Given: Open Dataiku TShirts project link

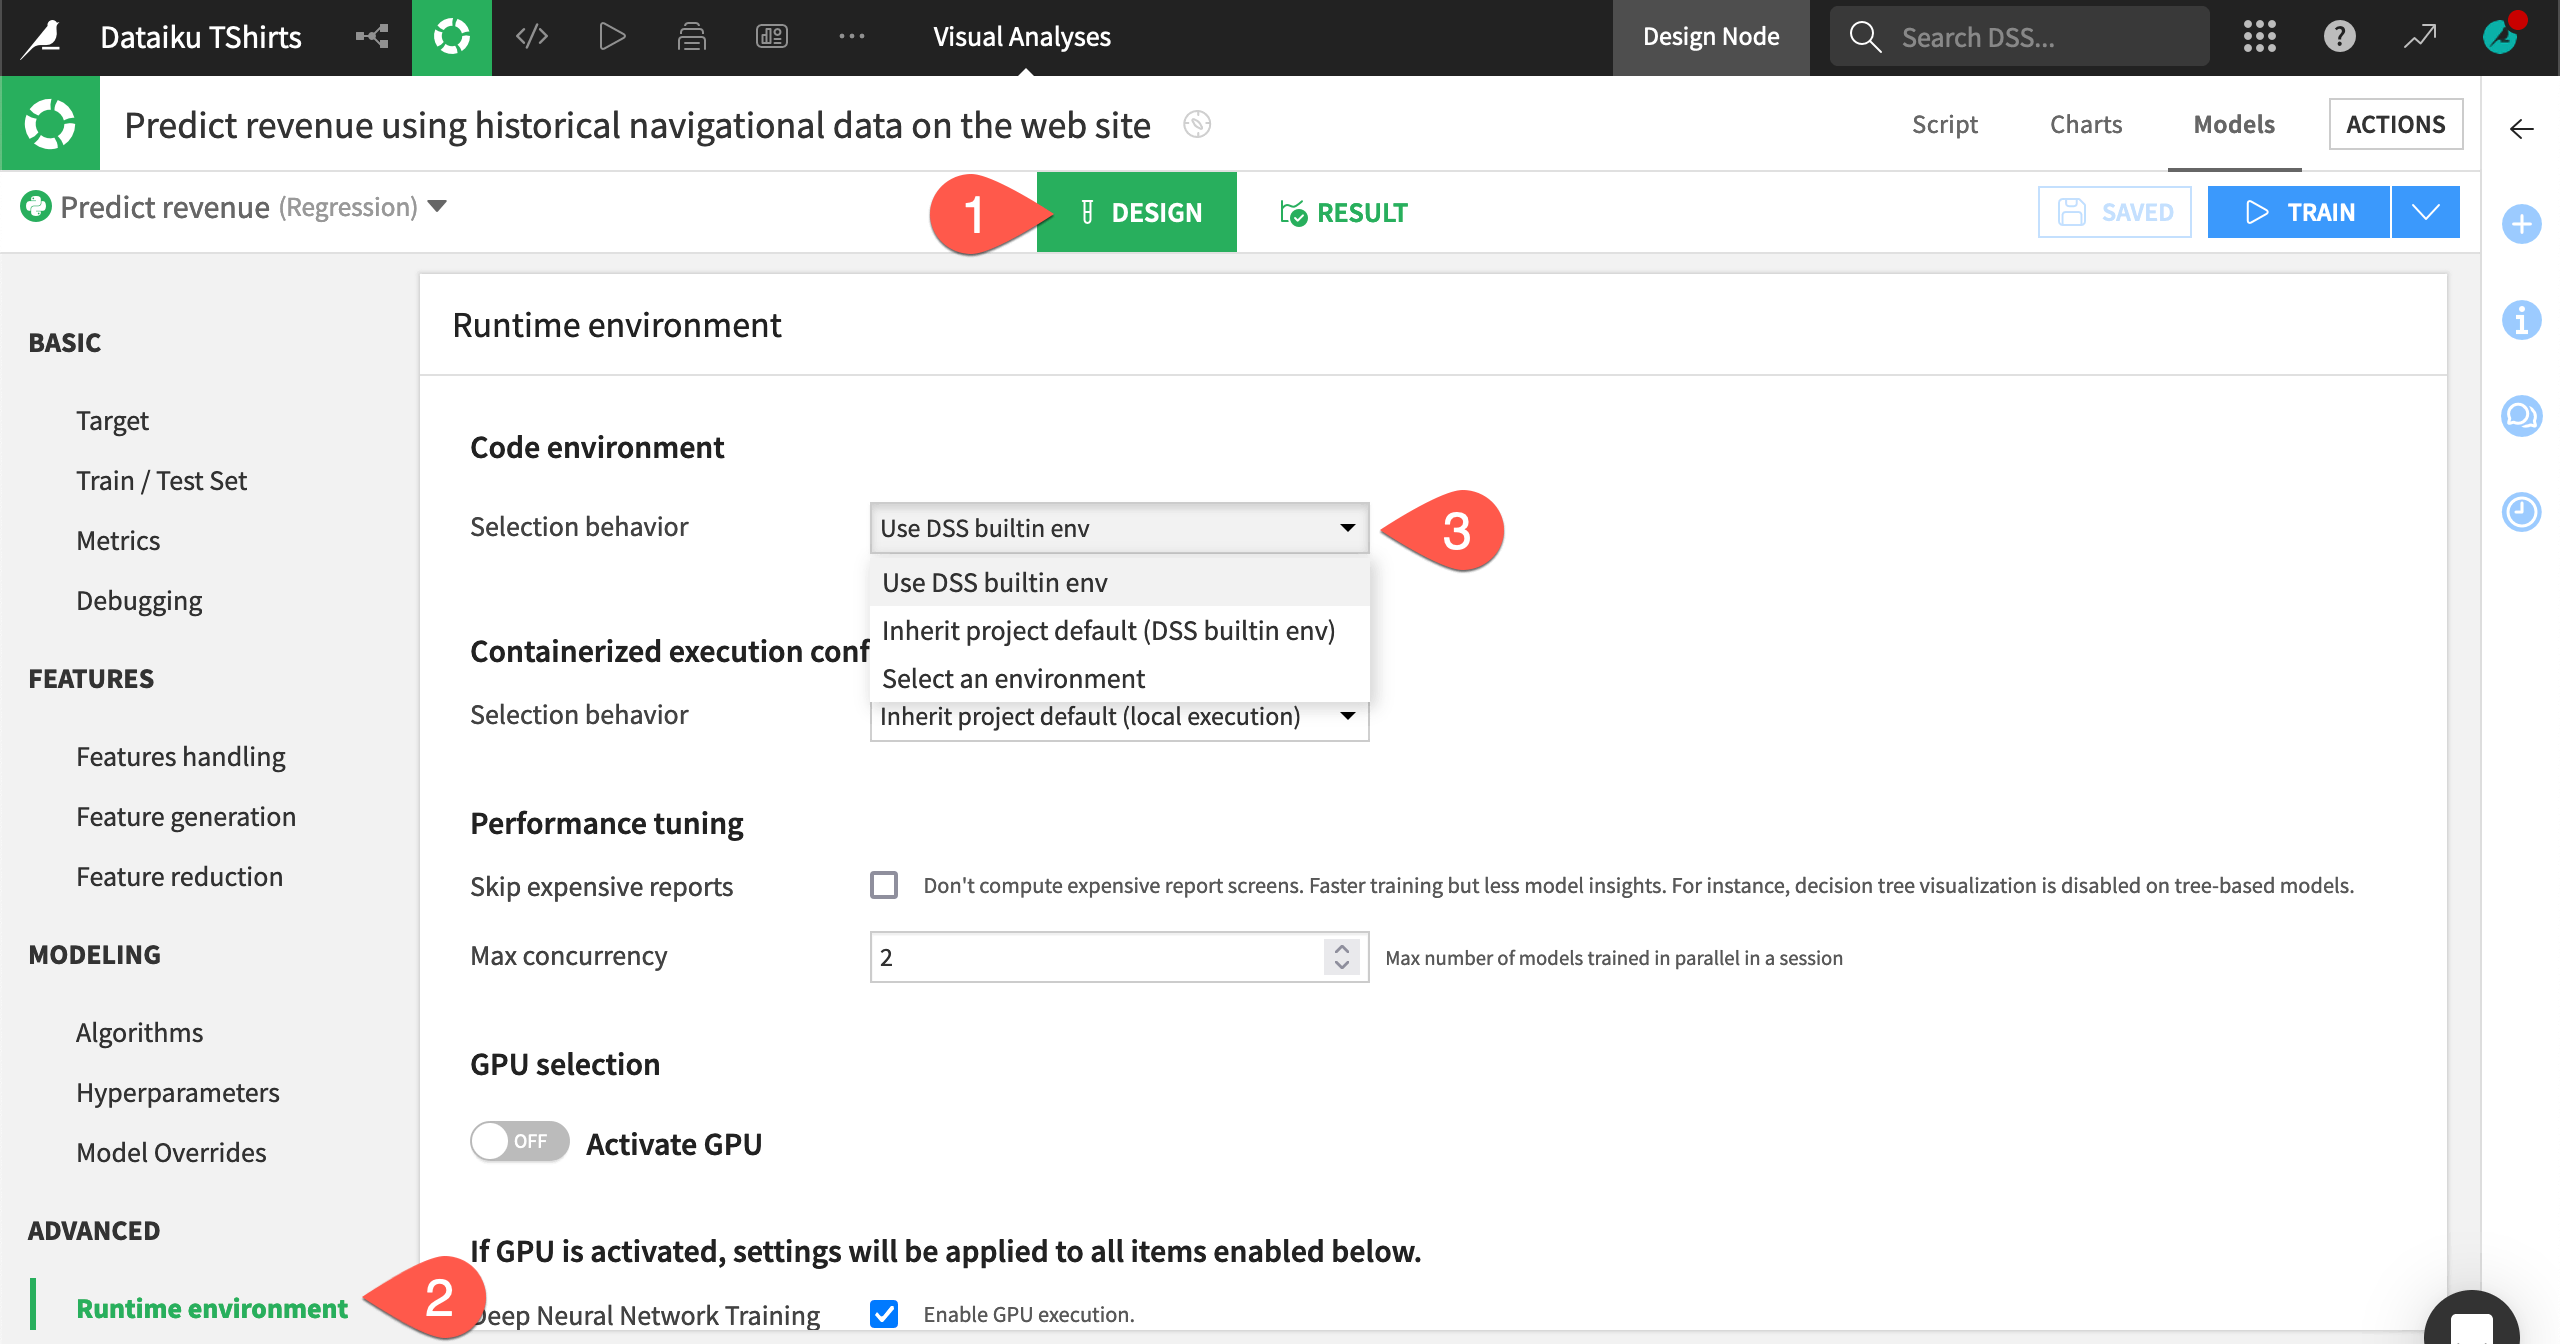Looking at the screenshot, I should (201, 38).
